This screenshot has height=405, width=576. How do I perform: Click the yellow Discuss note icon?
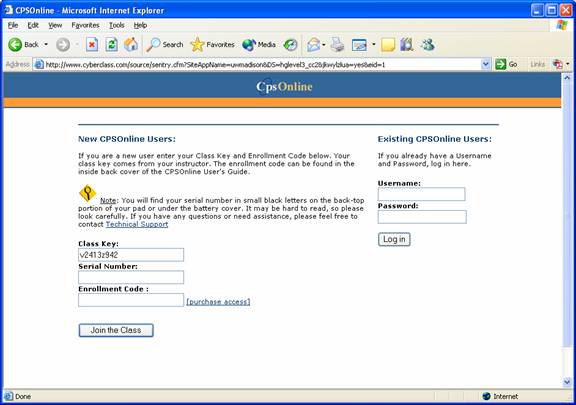tap(388, 45)
